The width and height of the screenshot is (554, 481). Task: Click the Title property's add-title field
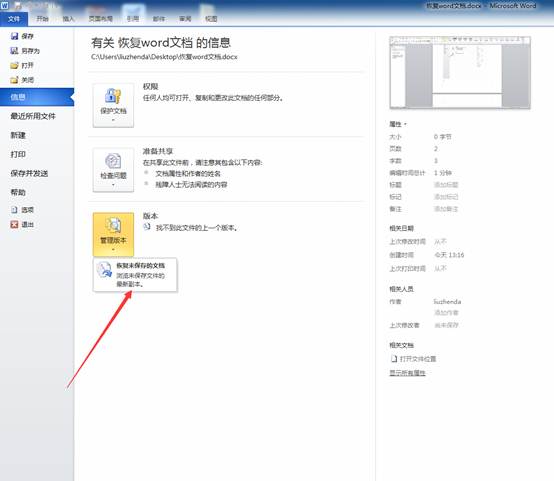pyautogui.click(x=446, y=185)
